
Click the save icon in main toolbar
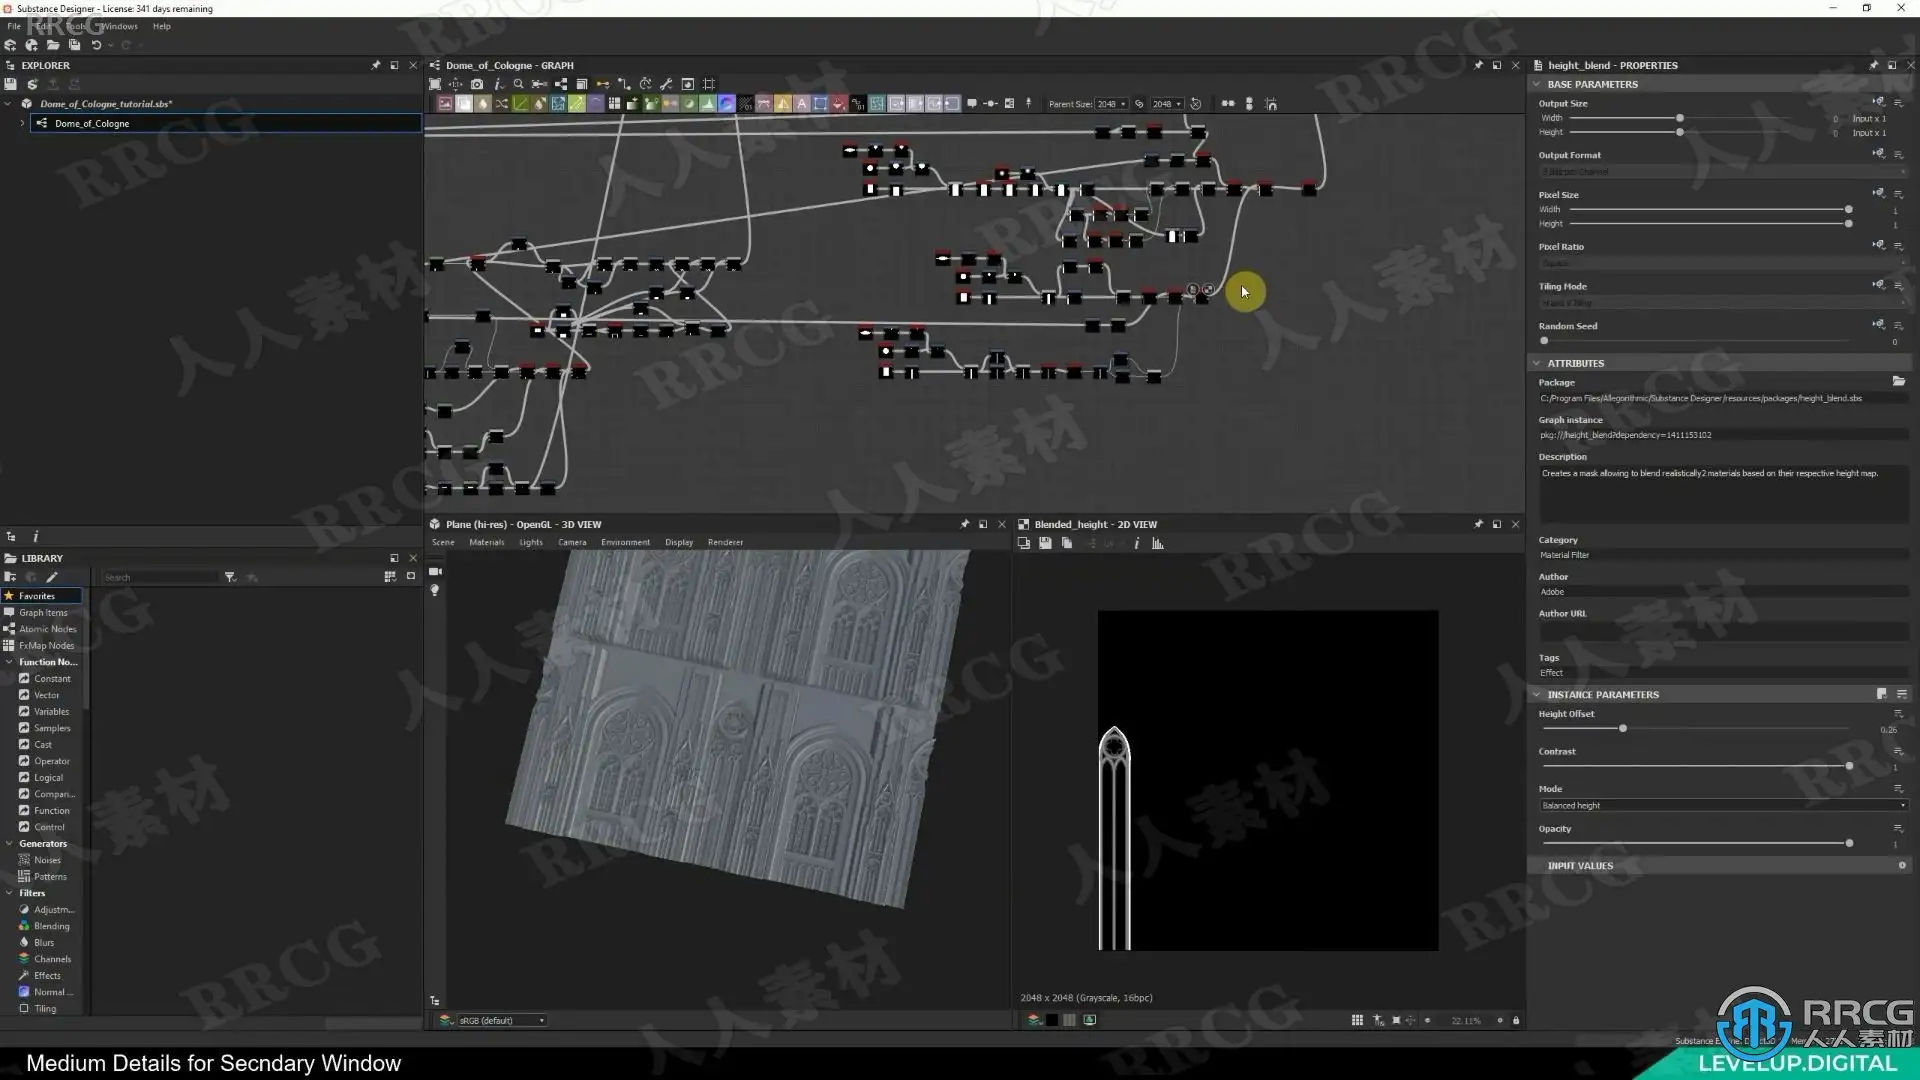coord(74,45)
